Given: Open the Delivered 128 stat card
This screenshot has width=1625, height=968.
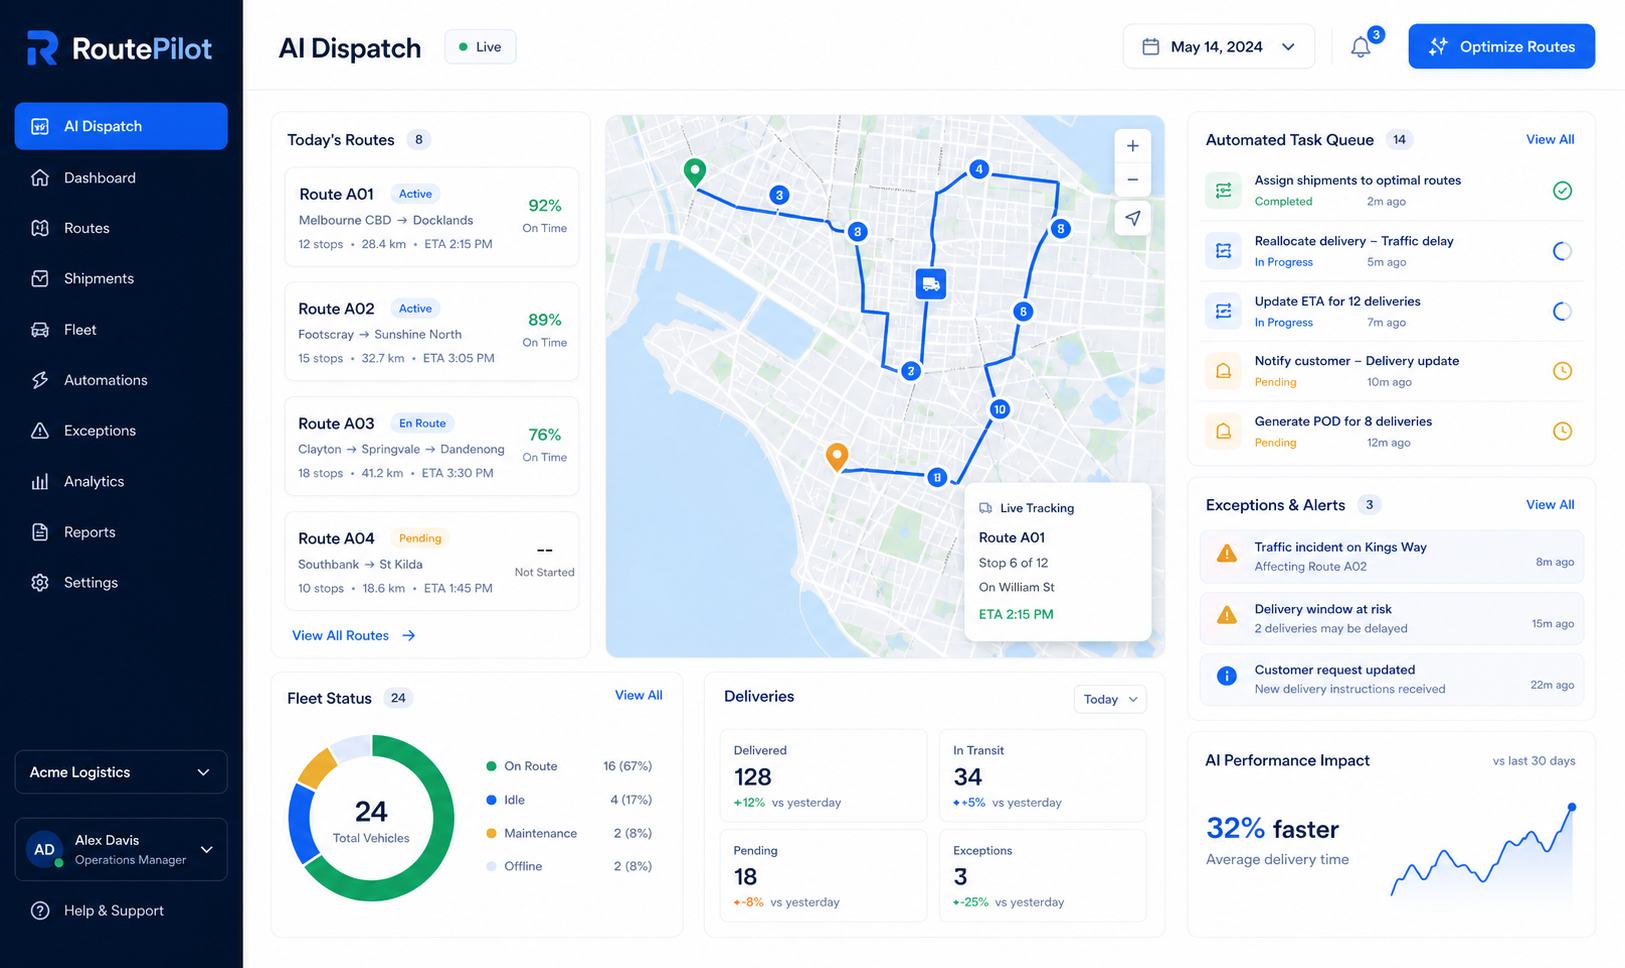Looking at the screenshot, I should point(824,776).
